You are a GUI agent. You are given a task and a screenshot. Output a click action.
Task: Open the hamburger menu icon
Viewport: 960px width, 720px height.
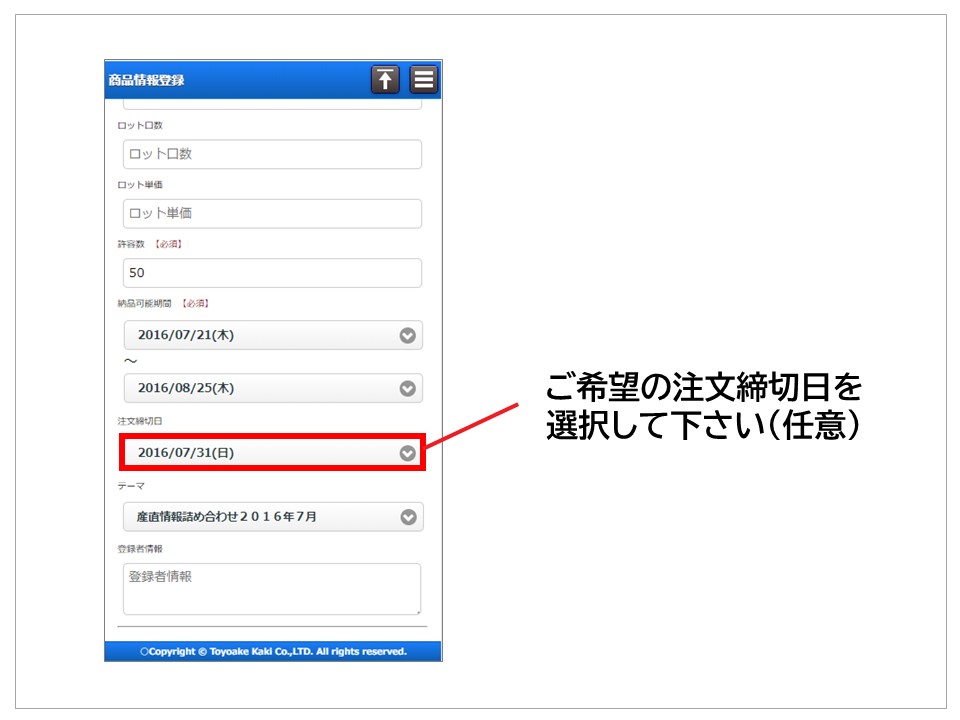click(424, 80)
